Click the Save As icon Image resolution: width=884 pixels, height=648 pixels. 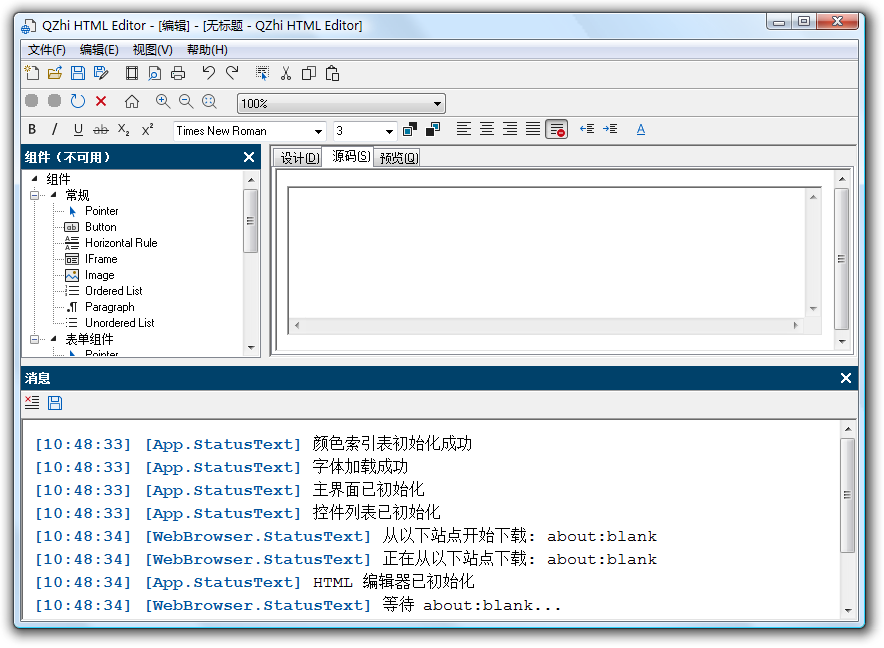click(101, 73)
